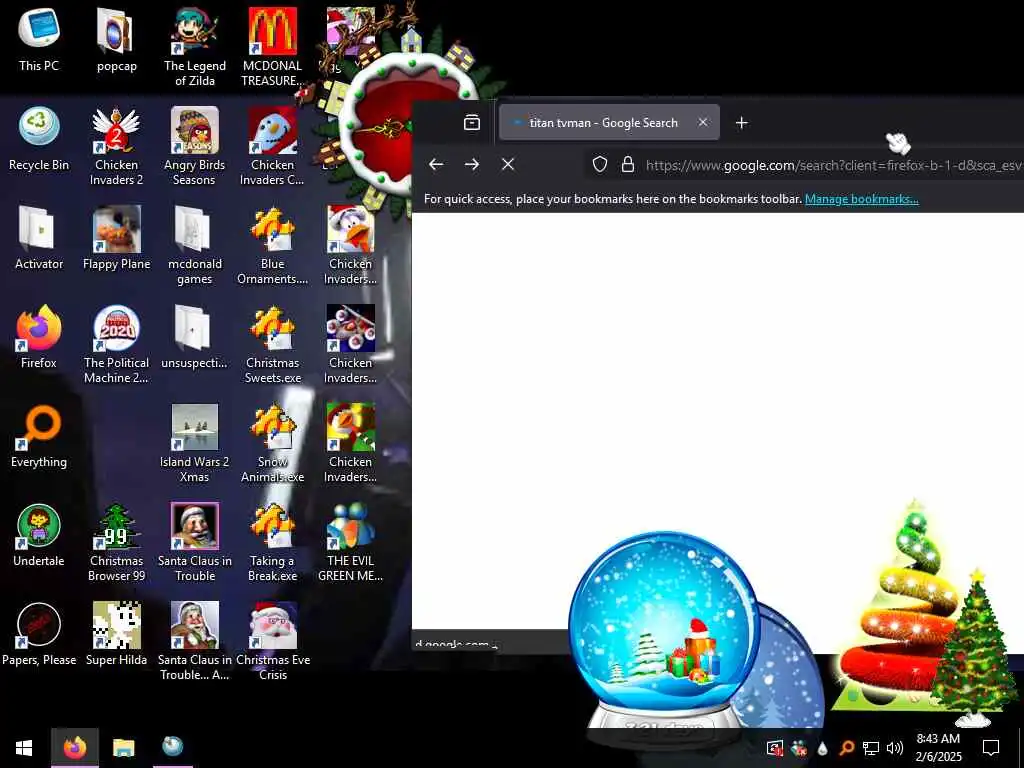Select the Firefox desktop shortcut
The width and height of the screenshot is (1024, 768).
[x=39, y=337]
